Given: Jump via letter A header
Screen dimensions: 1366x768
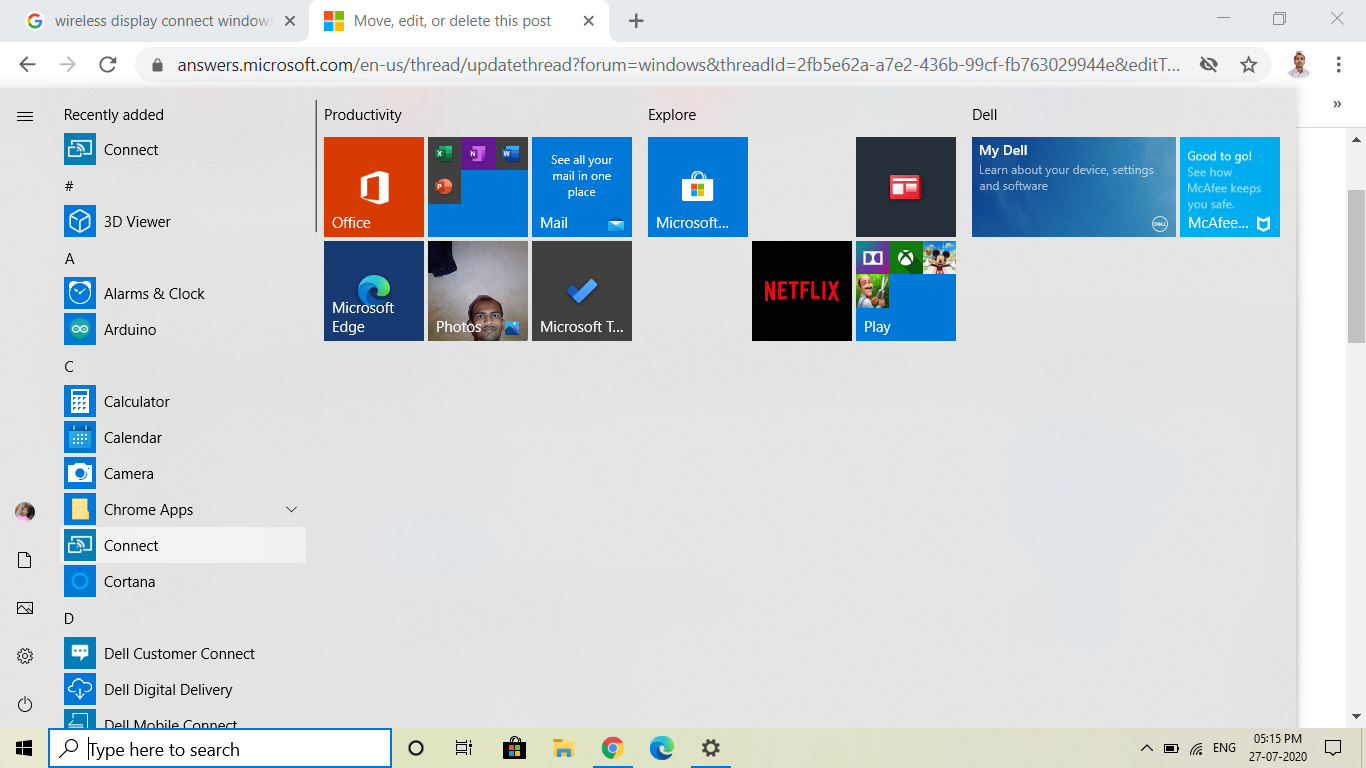Looking at the screenshot, I should coord(69,258).
